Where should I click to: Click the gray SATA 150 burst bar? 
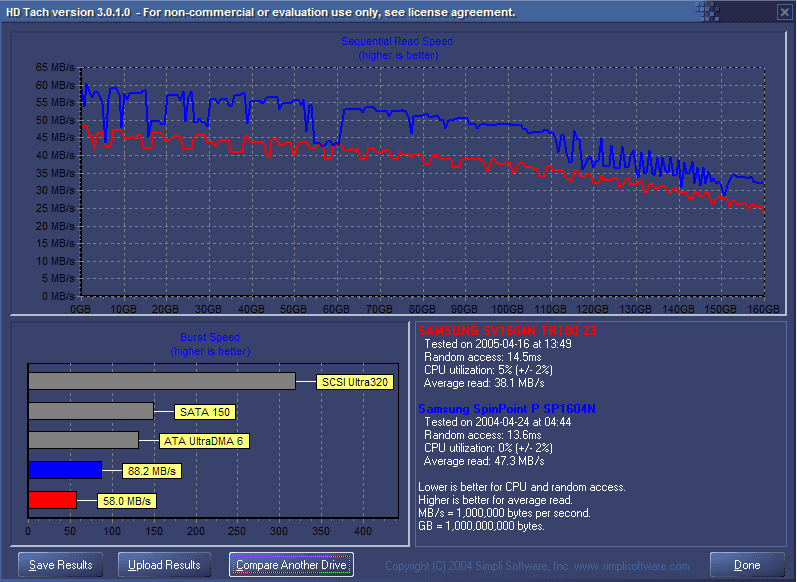[x=91, y=411]
